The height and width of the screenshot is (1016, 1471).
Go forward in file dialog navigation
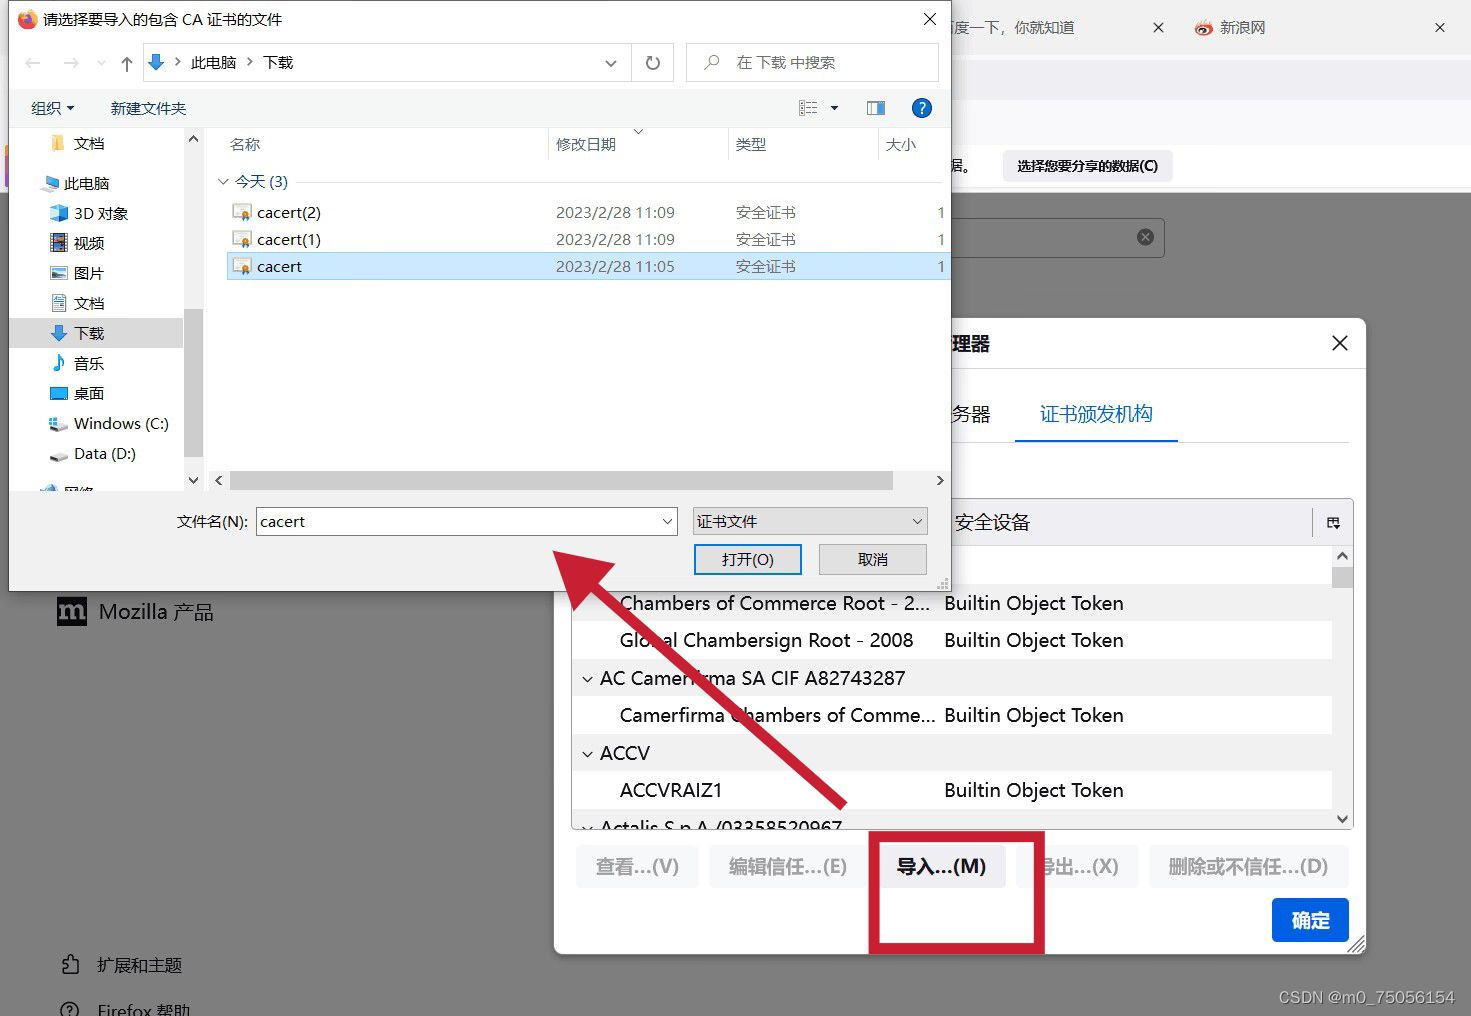(x=71, y=63)
